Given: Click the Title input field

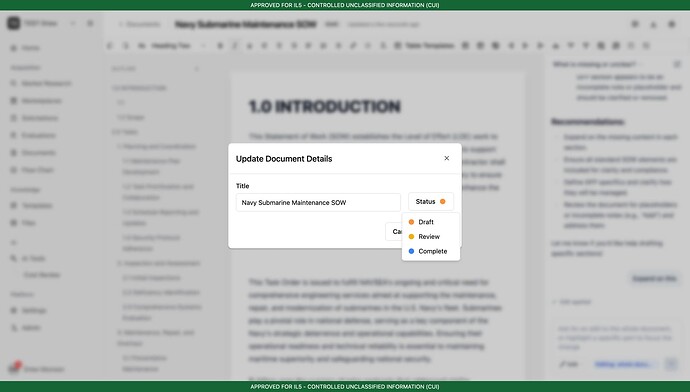Looking at the screenshot, I should [318, 202].
